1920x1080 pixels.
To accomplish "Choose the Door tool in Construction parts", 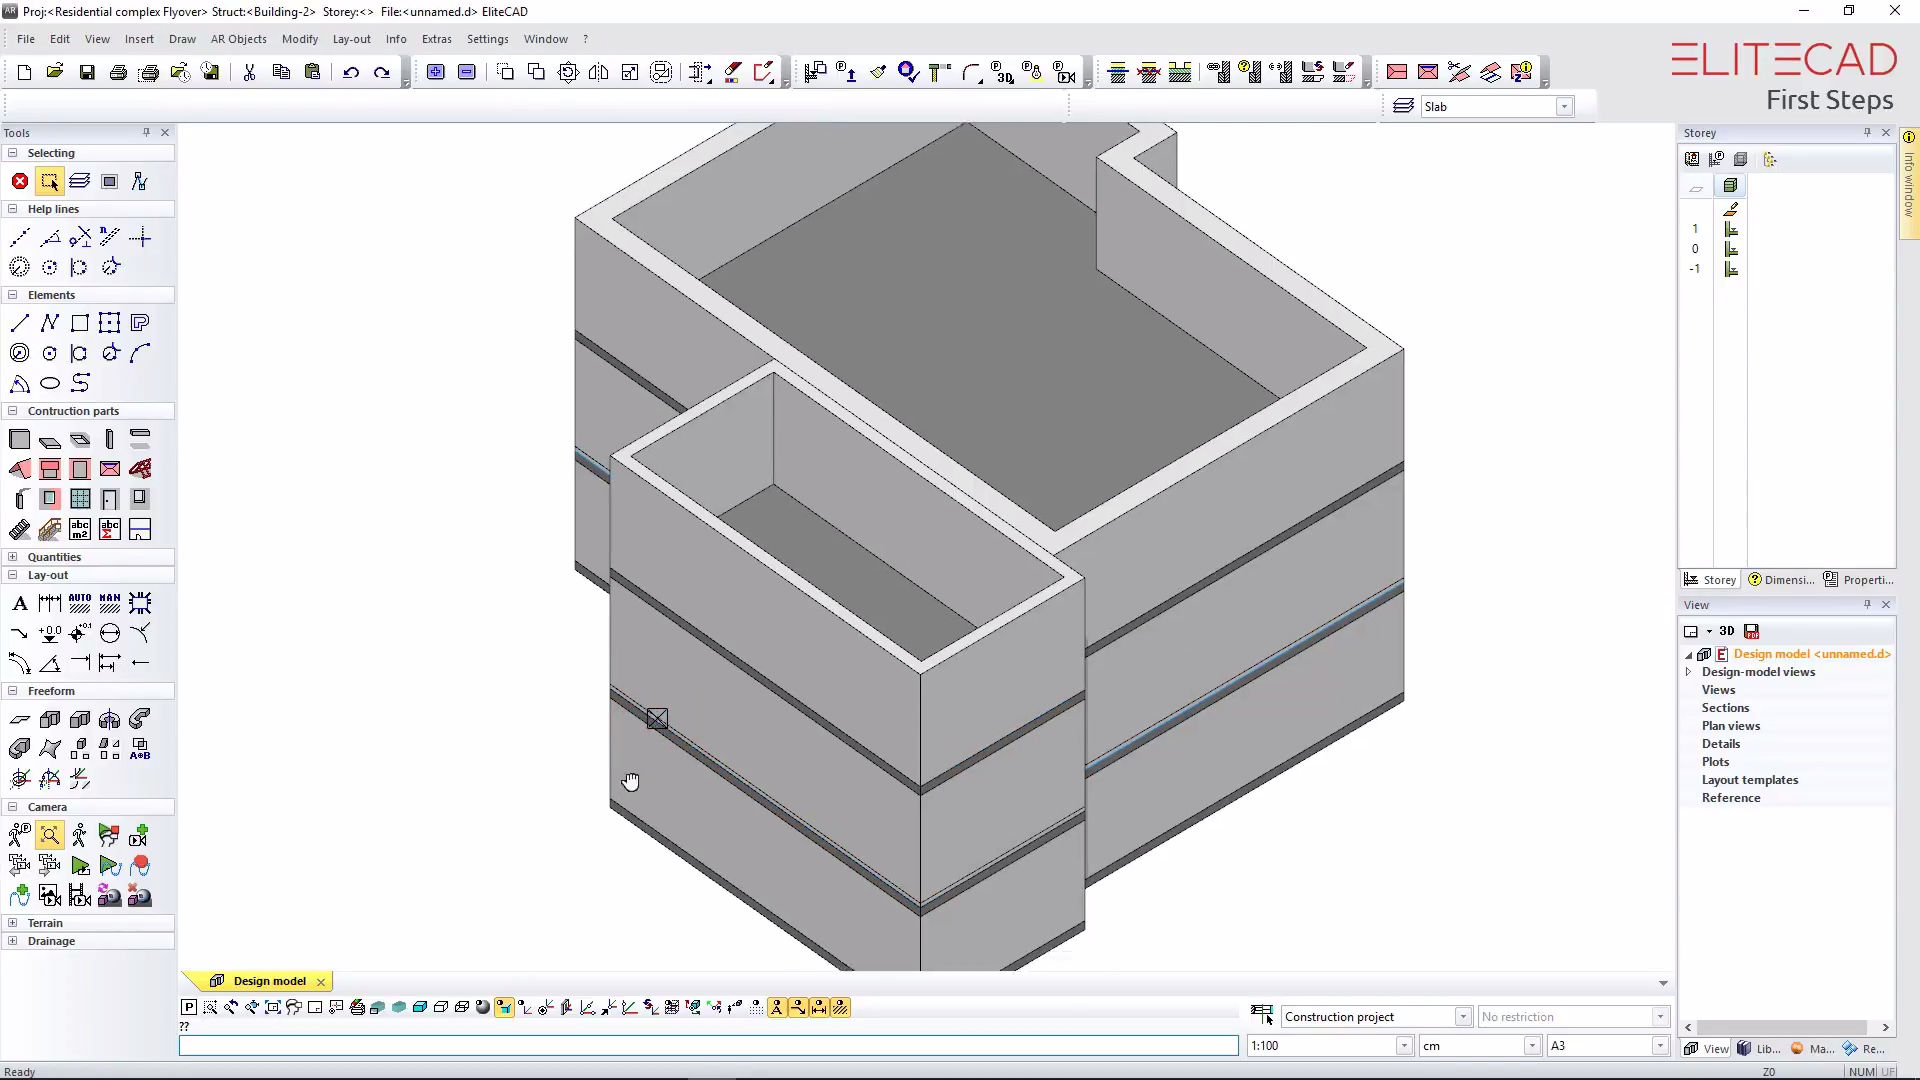I will (x=110, y=499).
